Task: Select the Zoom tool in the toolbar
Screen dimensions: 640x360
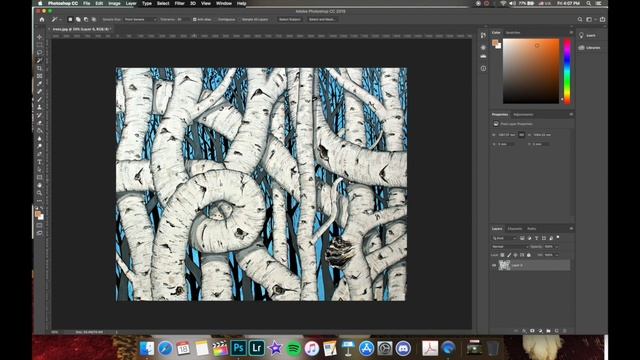Action: (x=40, y=193)
